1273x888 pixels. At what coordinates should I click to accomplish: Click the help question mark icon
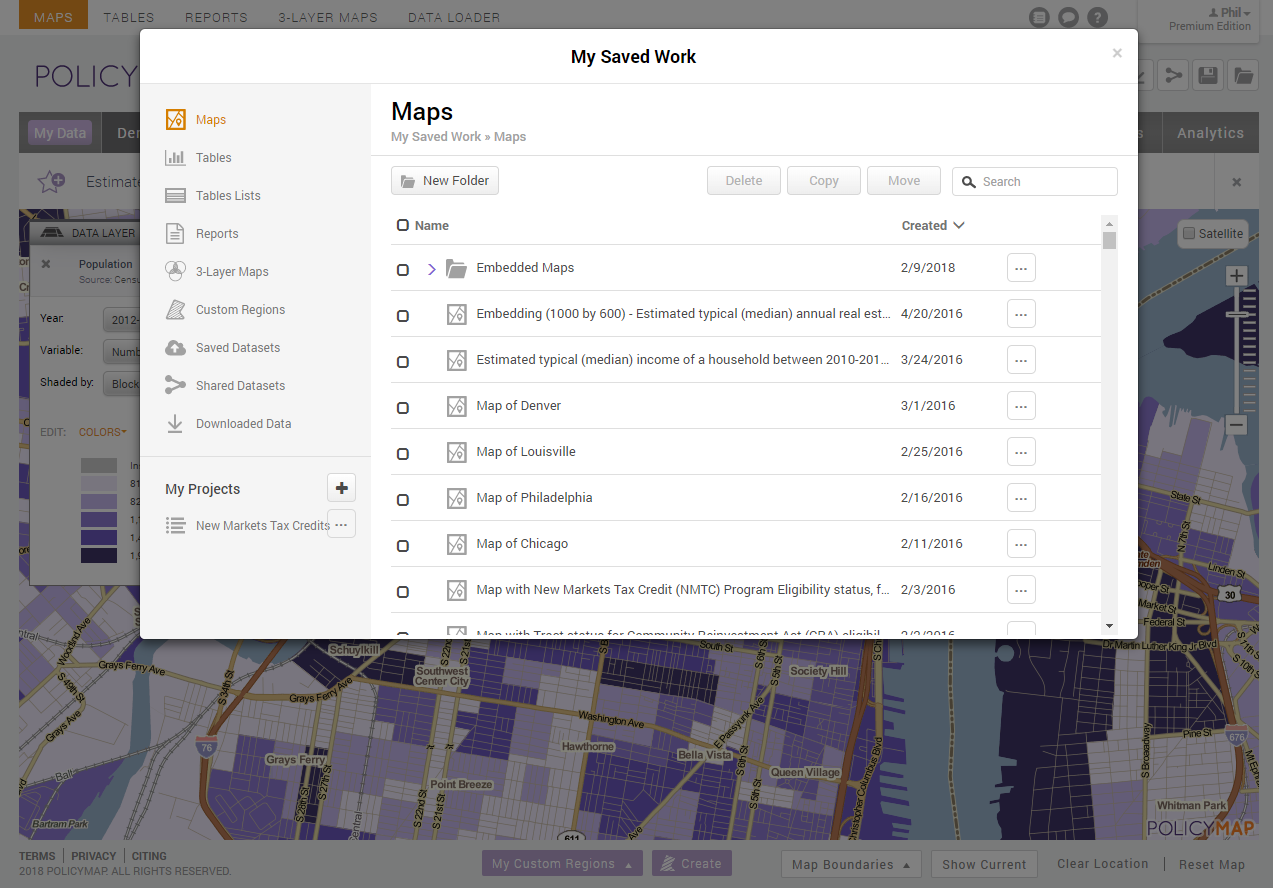[1098, 17]
